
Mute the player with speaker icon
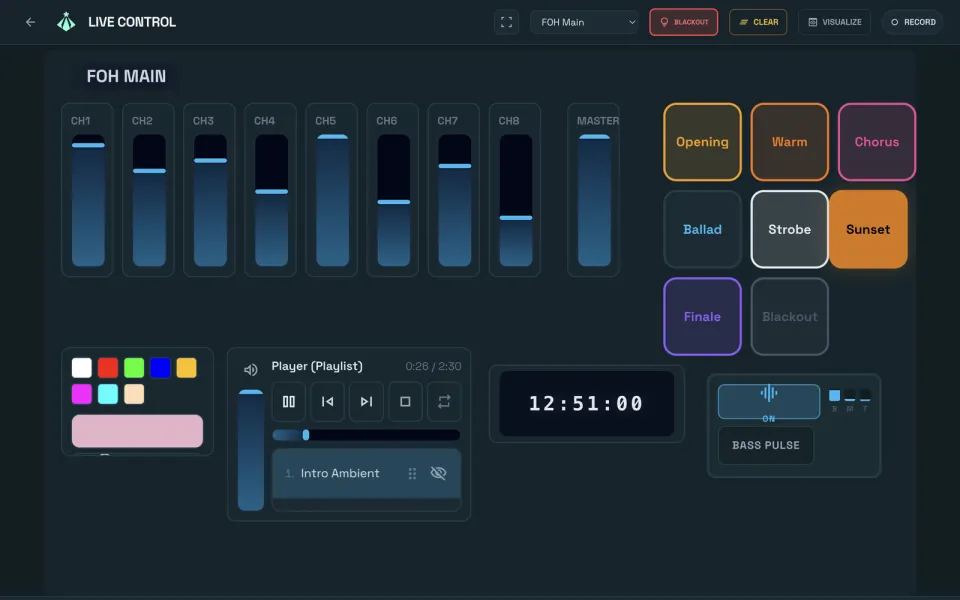click(x=250, y=370)
